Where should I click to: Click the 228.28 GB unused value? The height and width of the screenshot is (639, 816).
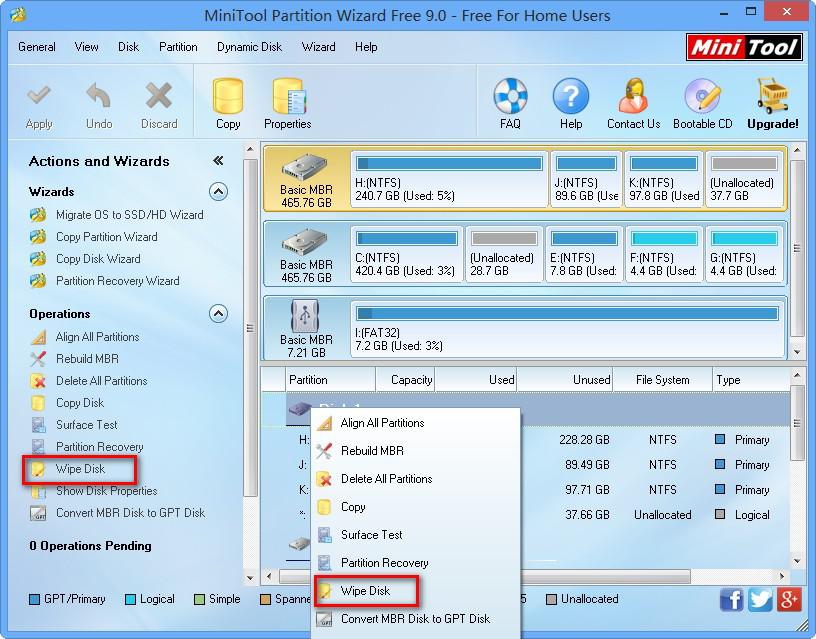[x=584, y=440]
